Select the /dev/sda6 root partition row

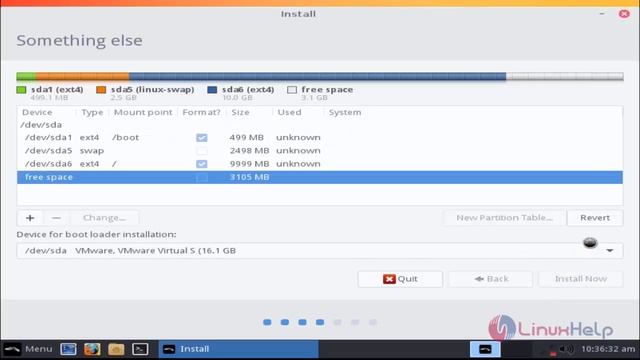pos(320,164)
